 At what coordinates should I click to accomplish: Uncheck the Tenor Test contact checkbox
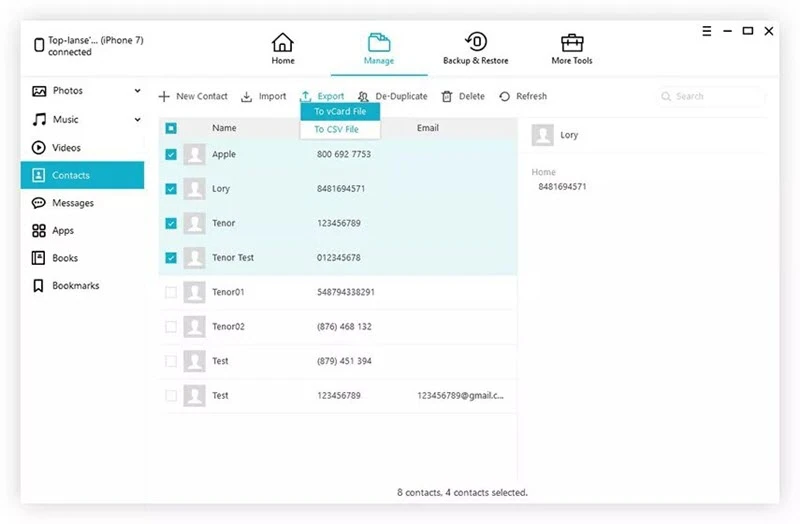click(171, 258)
